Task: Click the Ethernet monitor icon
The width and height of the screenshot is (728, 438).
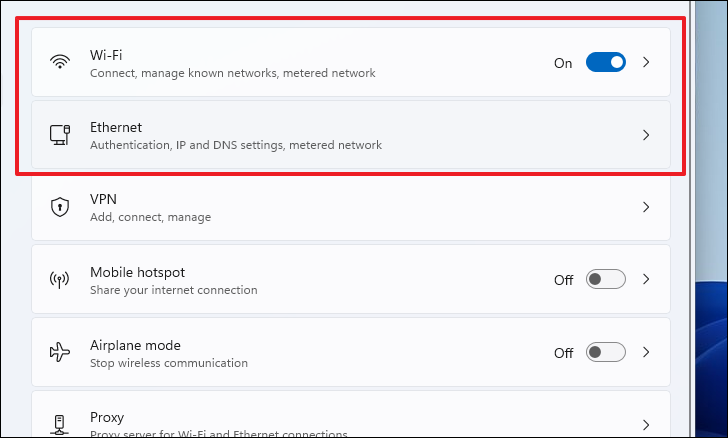Action: 60,135
